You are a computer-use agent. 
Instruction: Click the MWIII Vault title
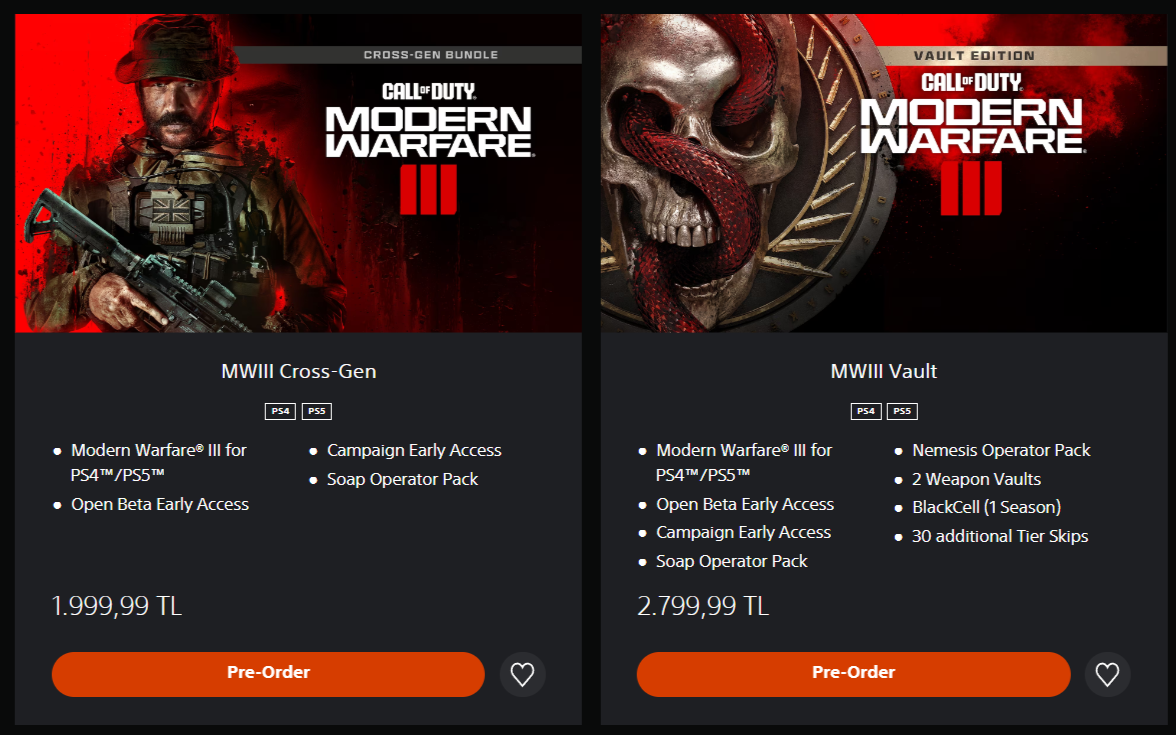[884, 371]
